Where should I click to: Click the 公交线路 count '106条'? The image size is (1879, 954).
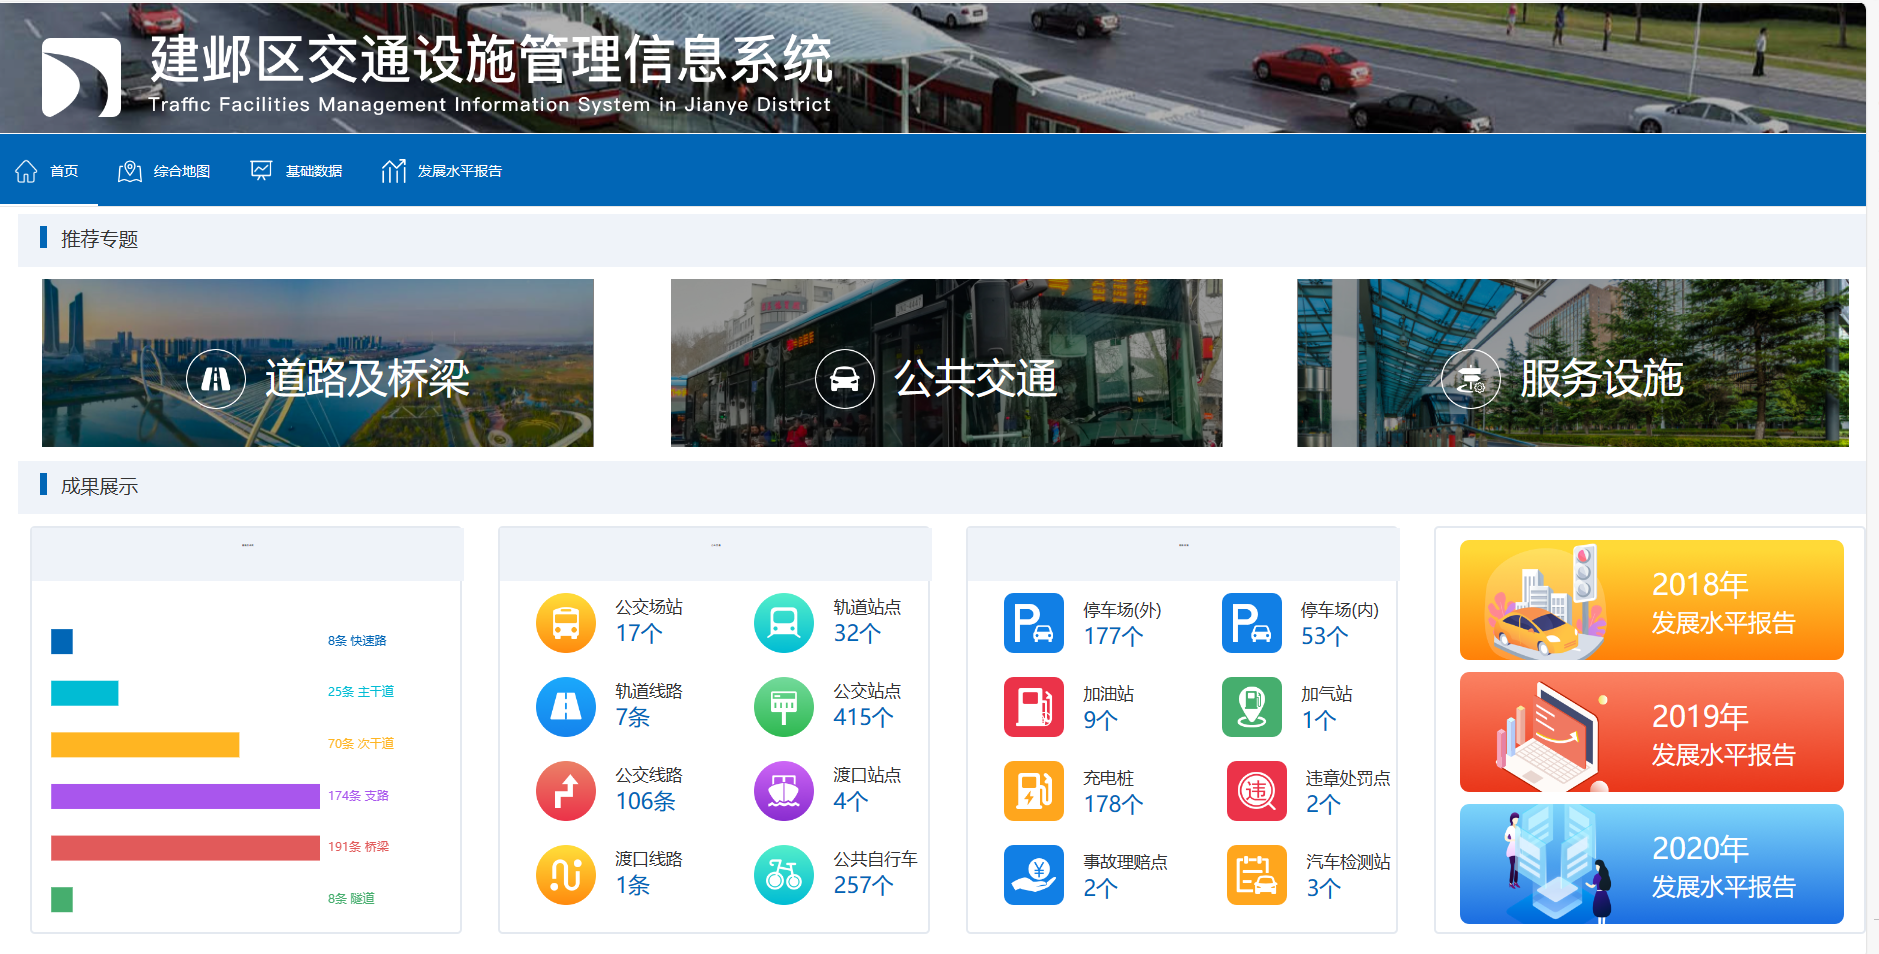pos(646,801)
